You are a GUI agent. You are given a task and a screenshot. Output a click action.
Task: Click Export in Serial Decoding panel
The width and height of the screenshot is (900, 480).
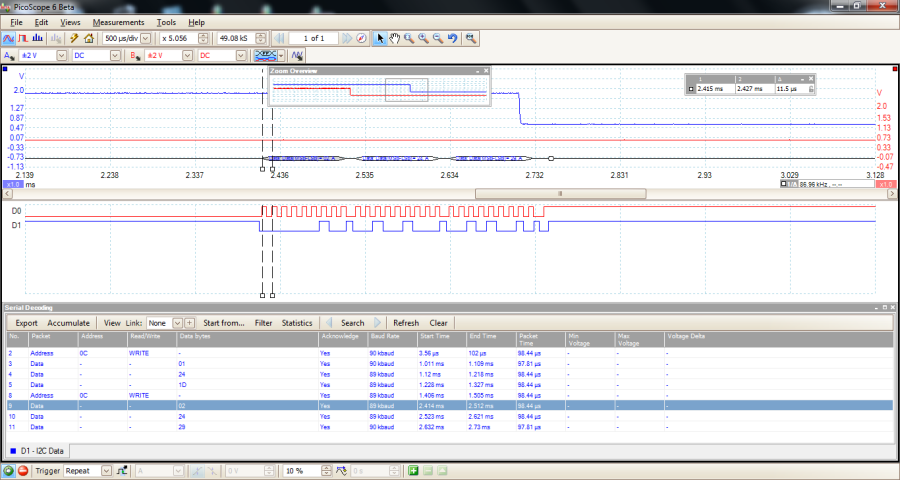[x=26, y=323]
